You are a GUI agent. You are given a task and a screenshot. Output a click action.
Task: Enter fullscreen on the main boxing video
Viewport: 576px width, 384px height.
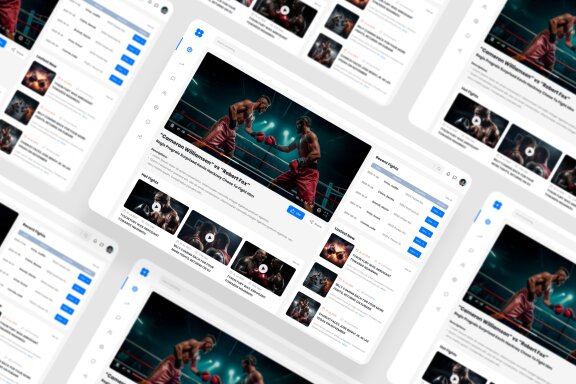(326, 213)
